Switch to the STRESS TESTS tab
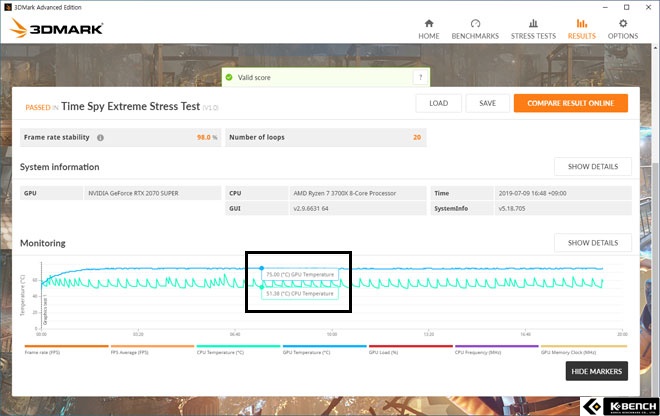This screenshot has width=660, height=416. [x=533, y=29]
